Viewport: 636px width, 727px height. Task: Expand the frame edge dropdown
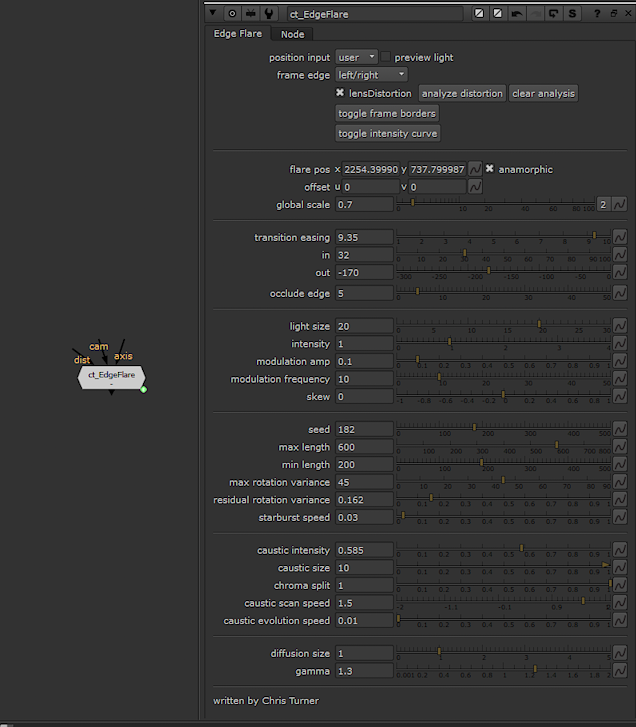click(x=371, y=74)
